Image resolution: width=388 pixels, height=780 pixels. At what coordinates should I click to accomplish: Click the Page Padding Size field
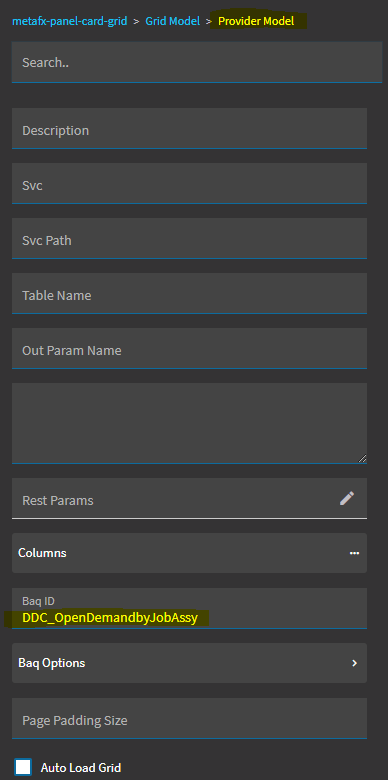(190, 718)
